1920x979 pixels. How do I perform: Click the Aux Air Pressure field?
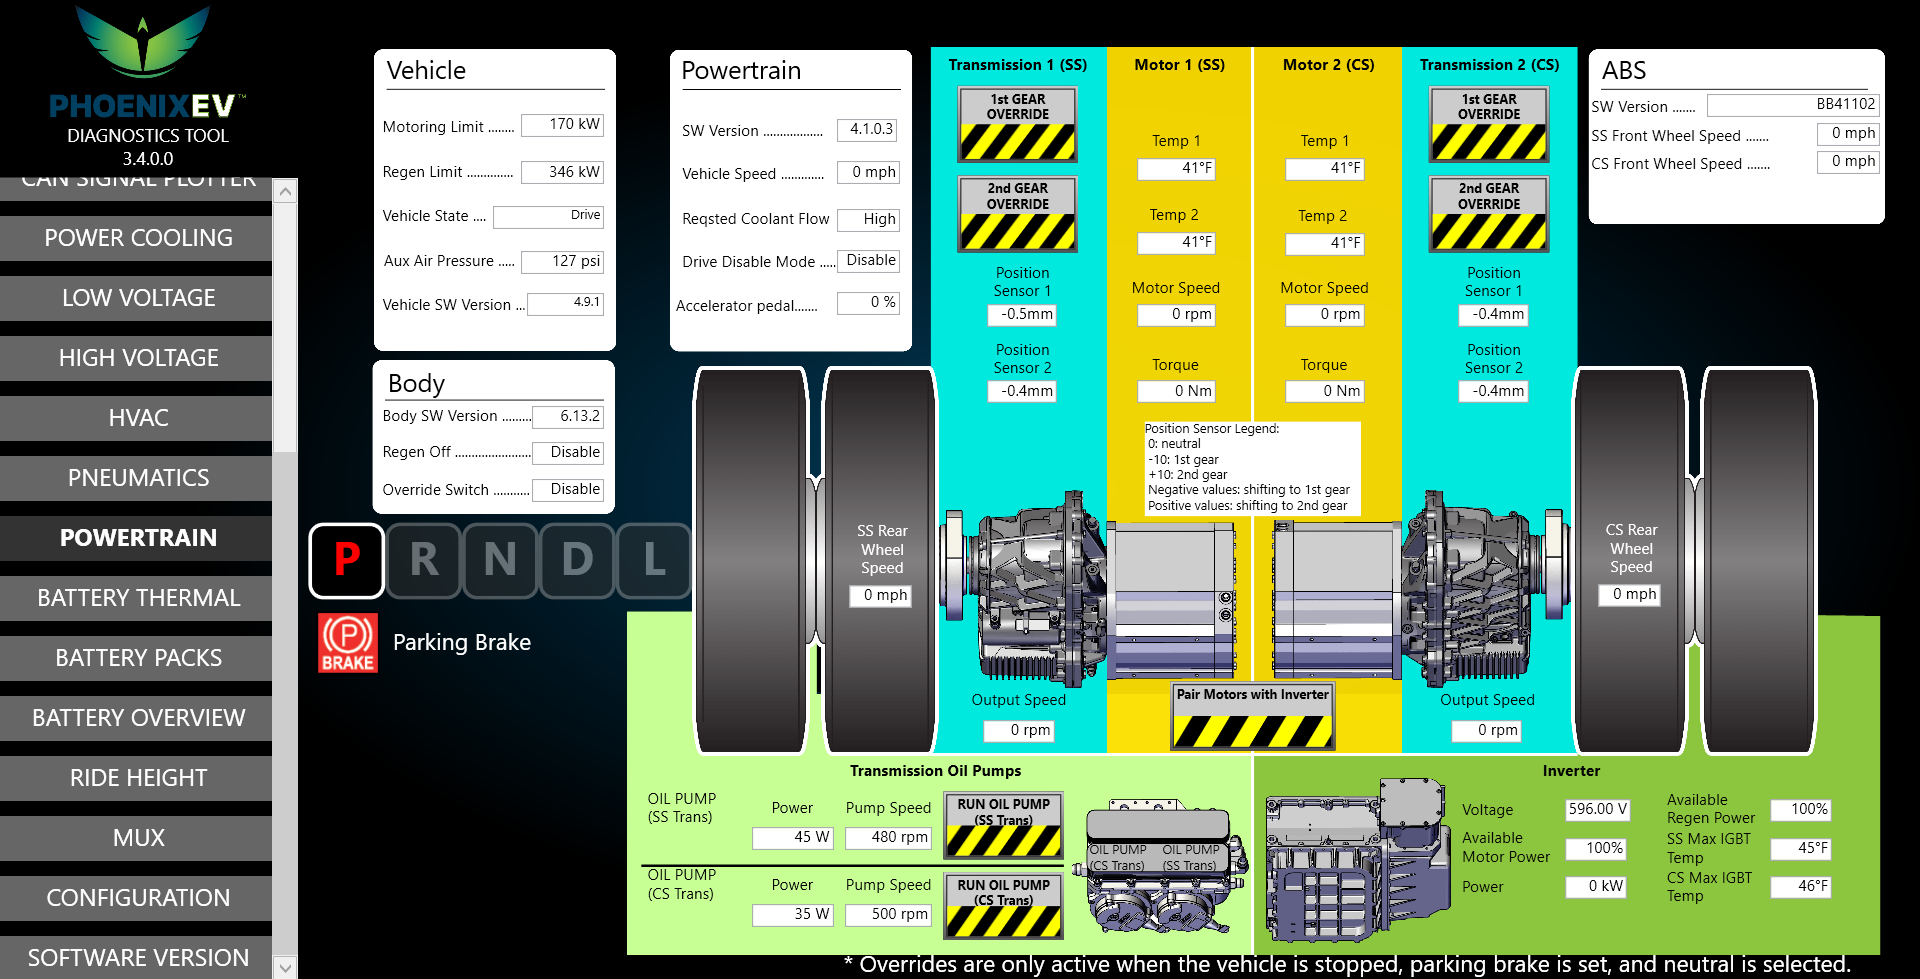[x=562, y=262]
